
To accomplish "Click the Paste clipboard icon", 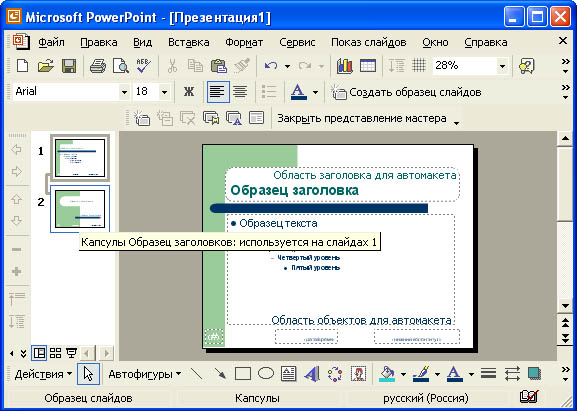I will (x=219, y=66).
